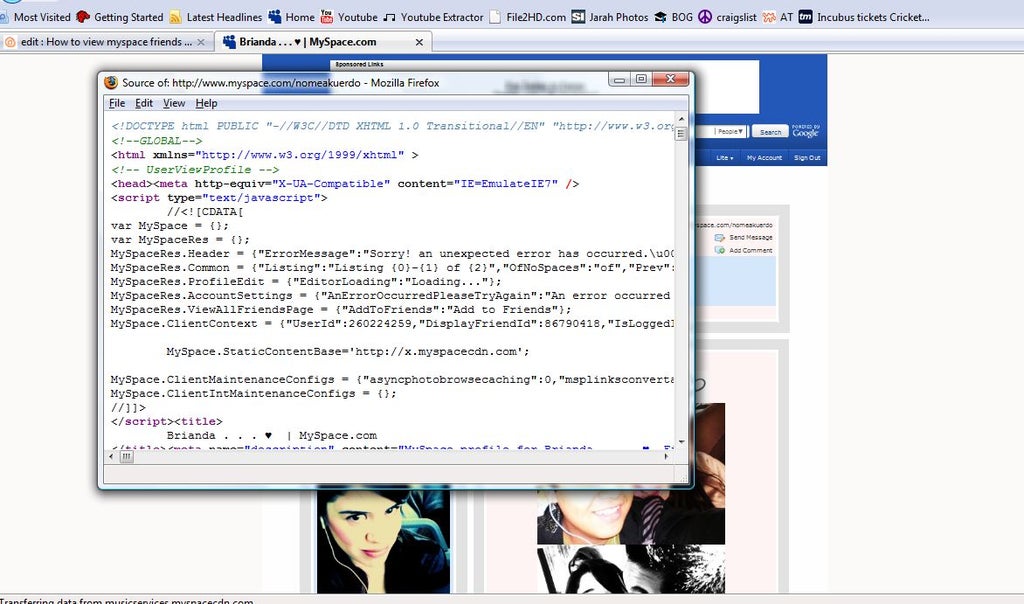Maximize the source viewer window
Viewport: 1024px width, 604px height.
point(641,79)
